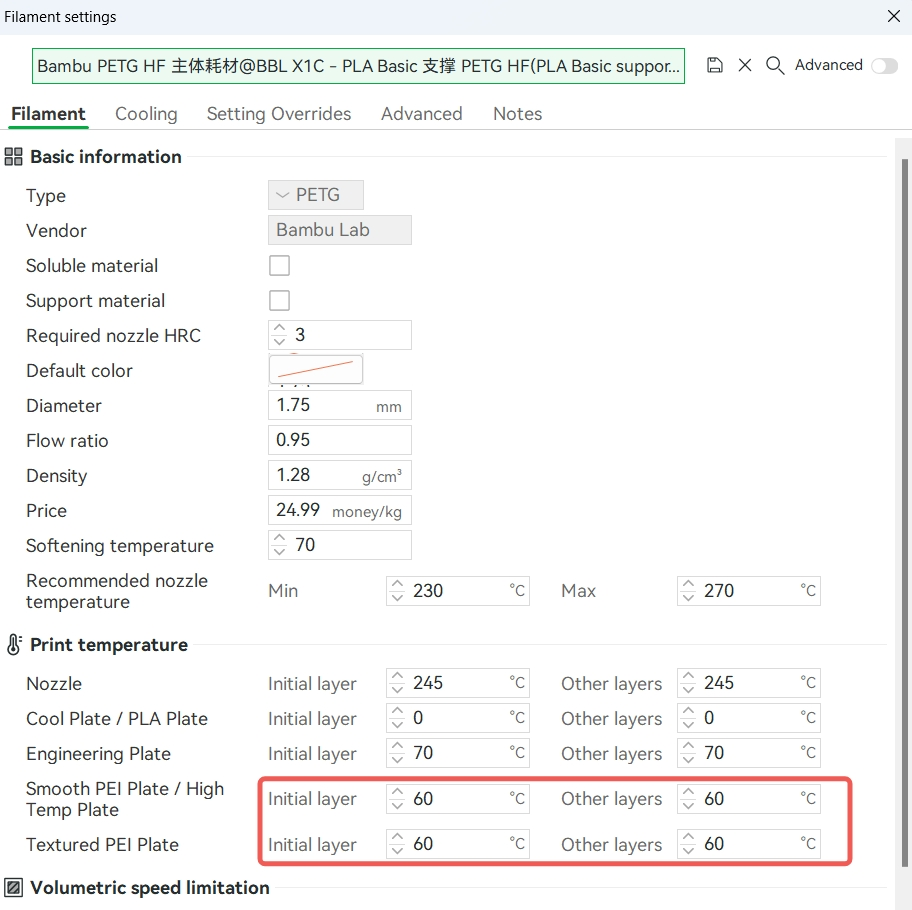The image size is (912, 910).
Task: Open the Default color swatch picker
Action: (316, 369)
